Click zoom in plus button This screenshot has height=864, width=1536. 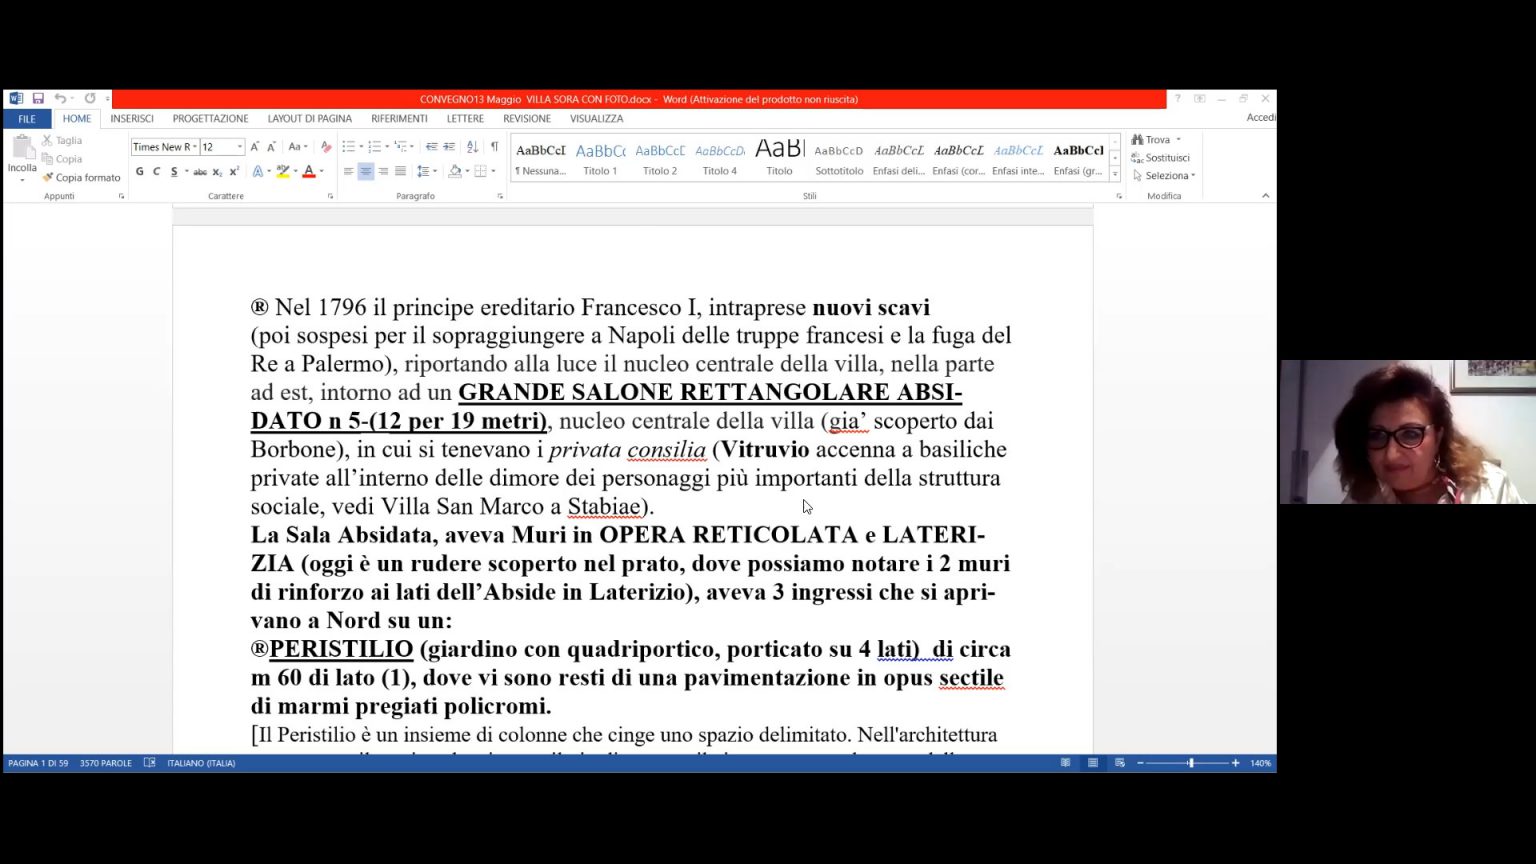(x=1236, y=763)
